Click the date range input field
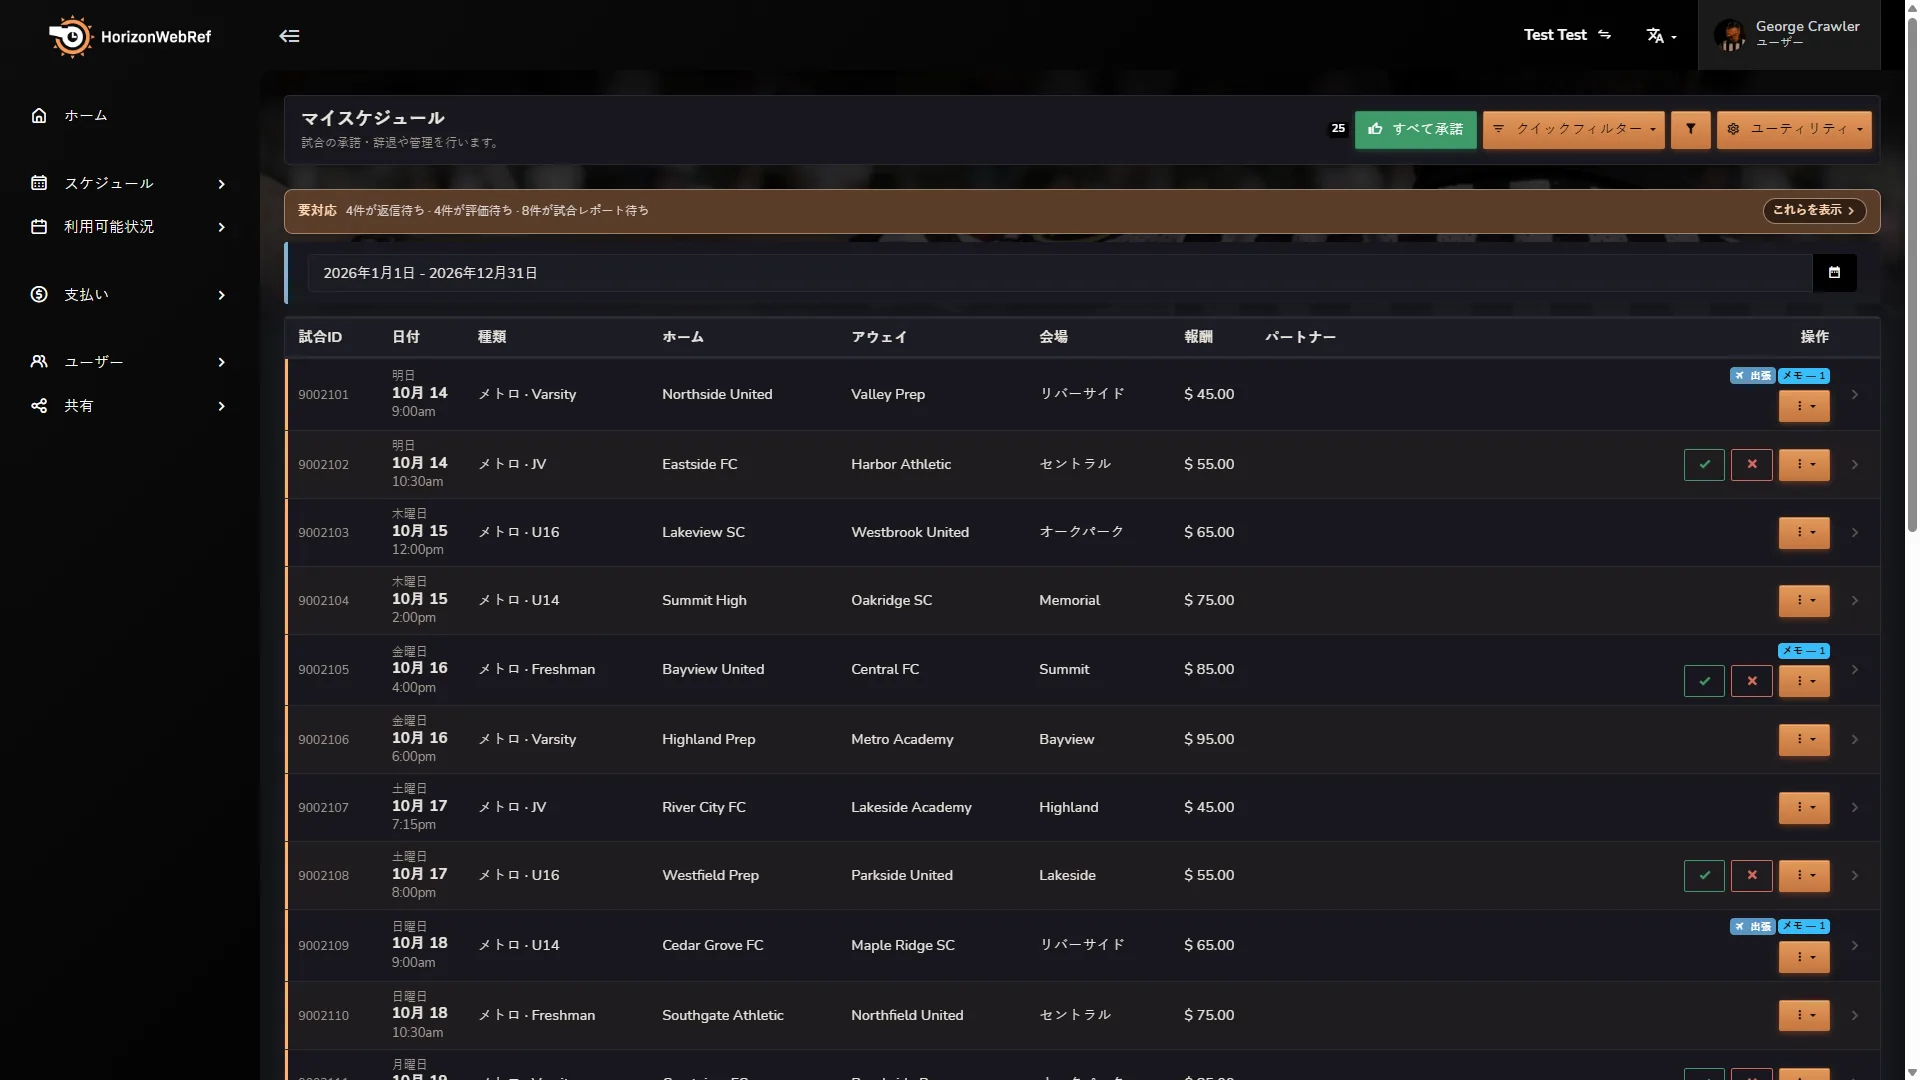The width and height of the screenshot is (1920, 1080). (x=1059, y=273)
